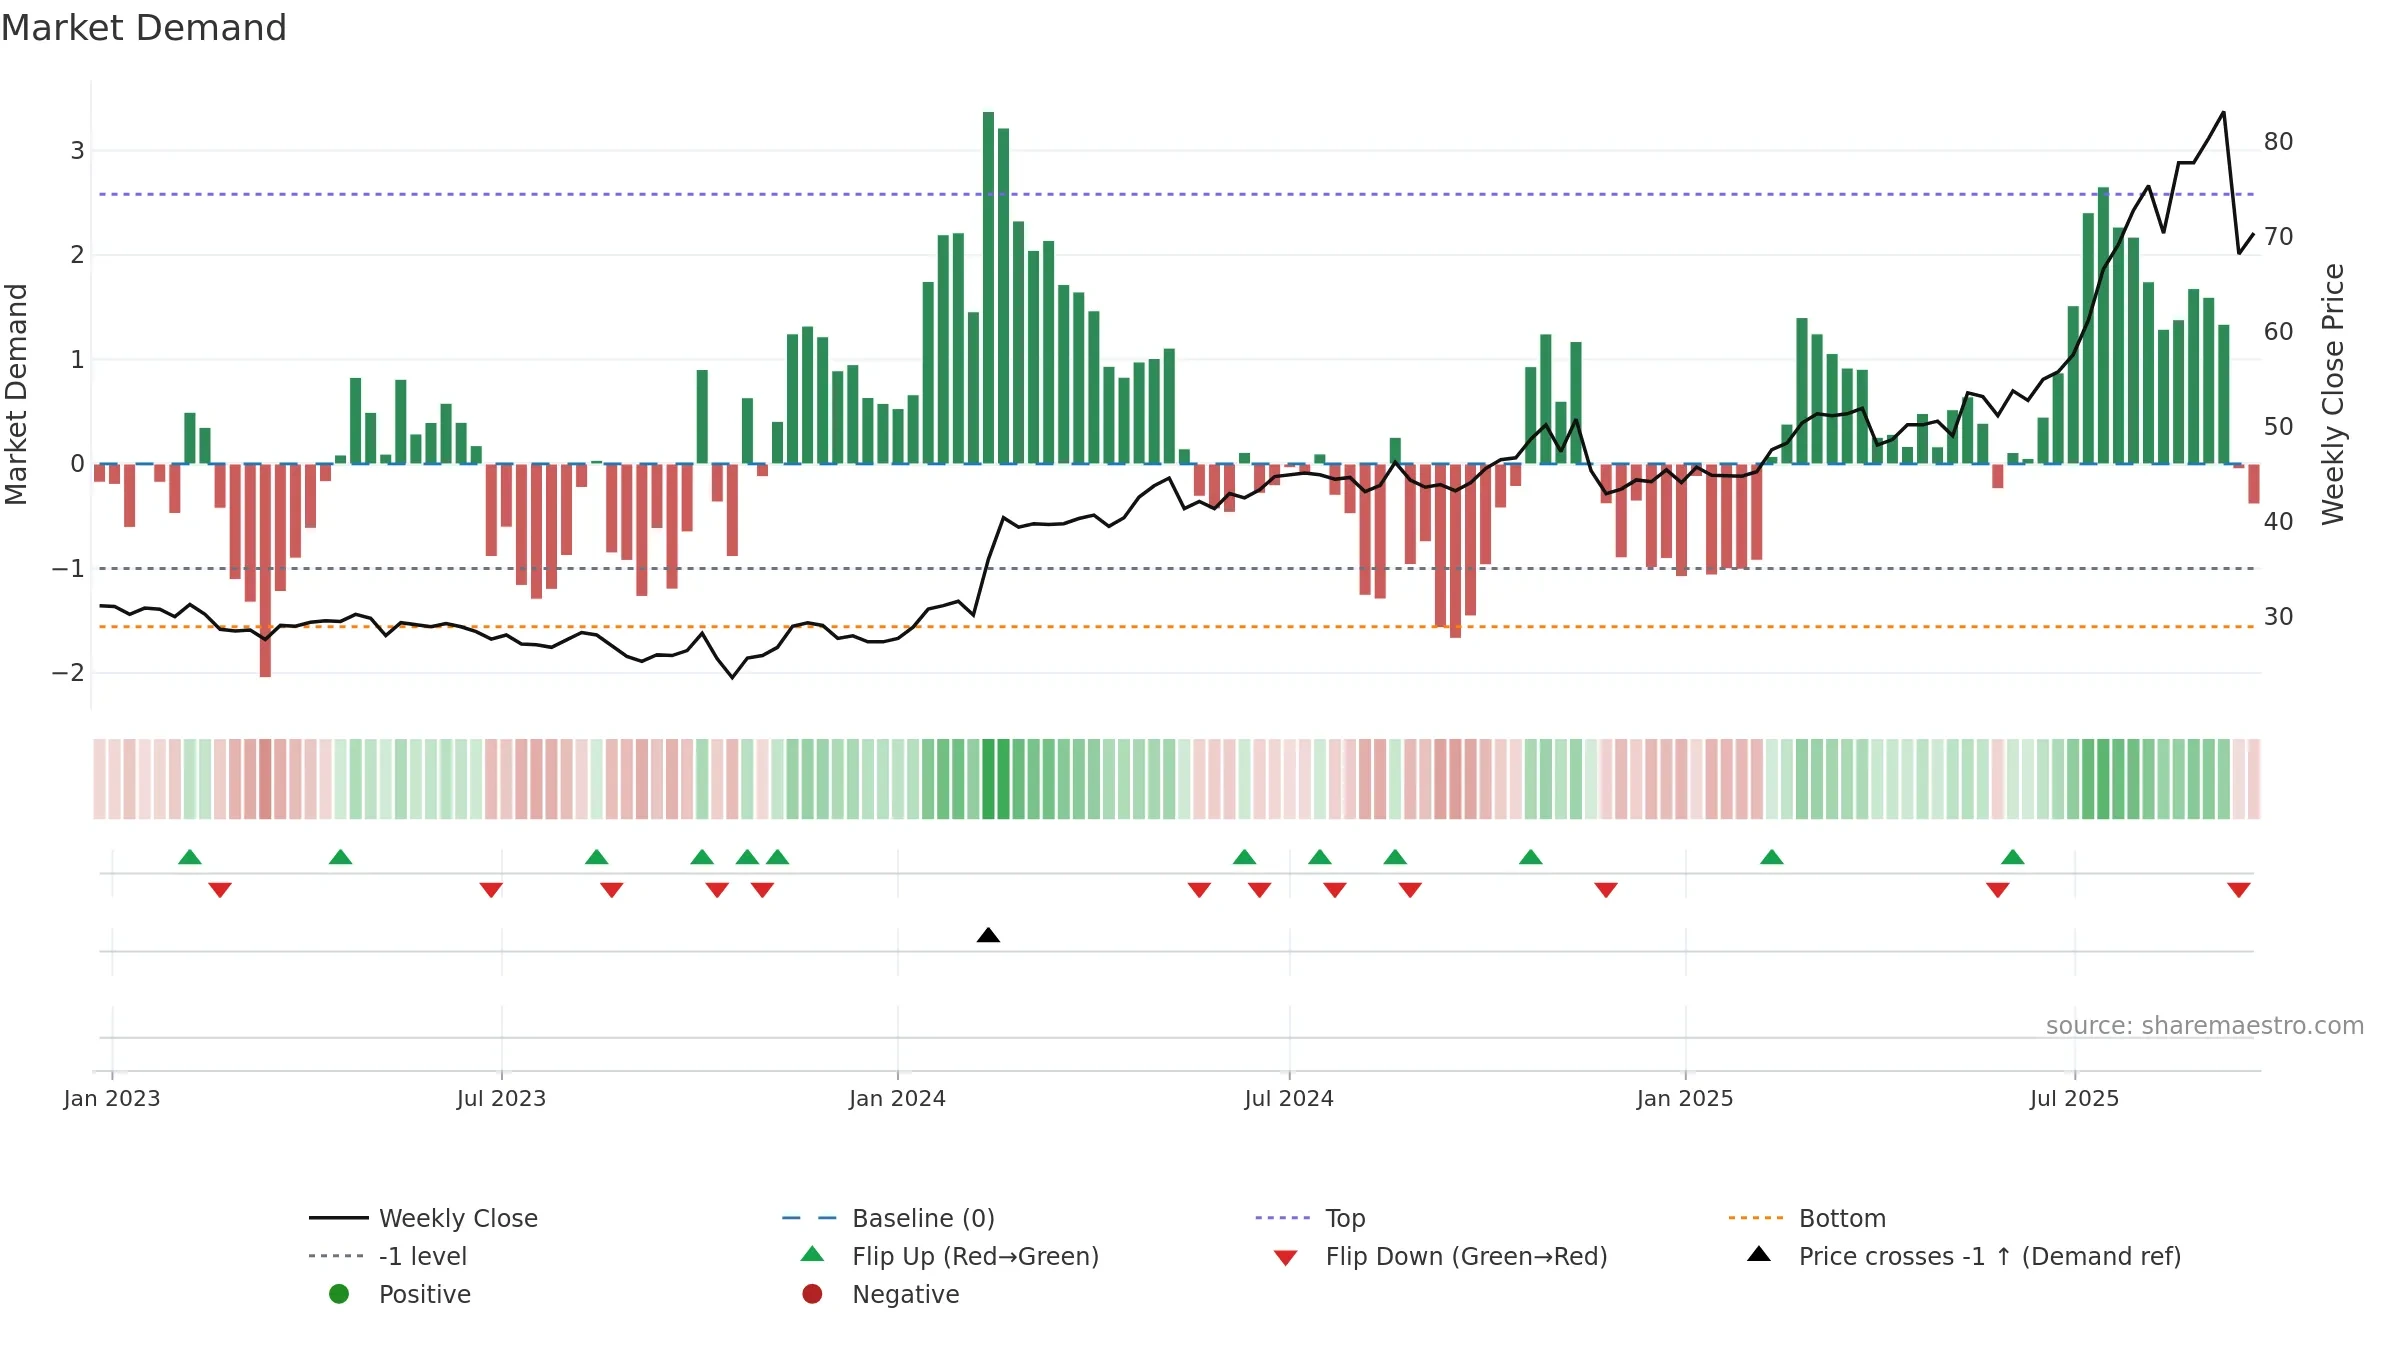Click the 'Market Demand' chart title at top

pyautogui.click(x=144, y=28)
